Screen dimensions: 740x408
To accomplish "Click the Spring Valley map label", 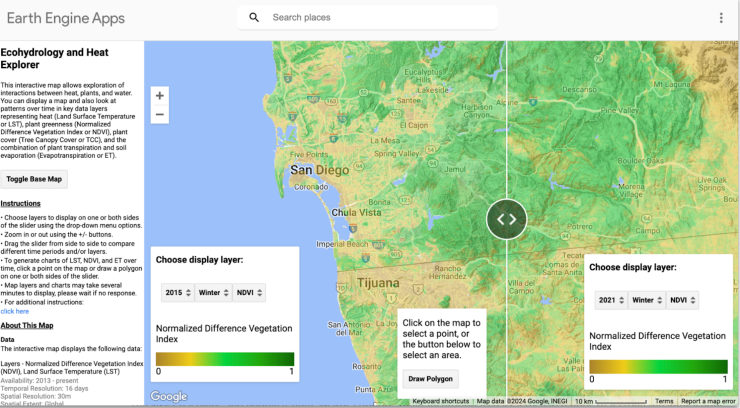I will (x=396, y=154).
